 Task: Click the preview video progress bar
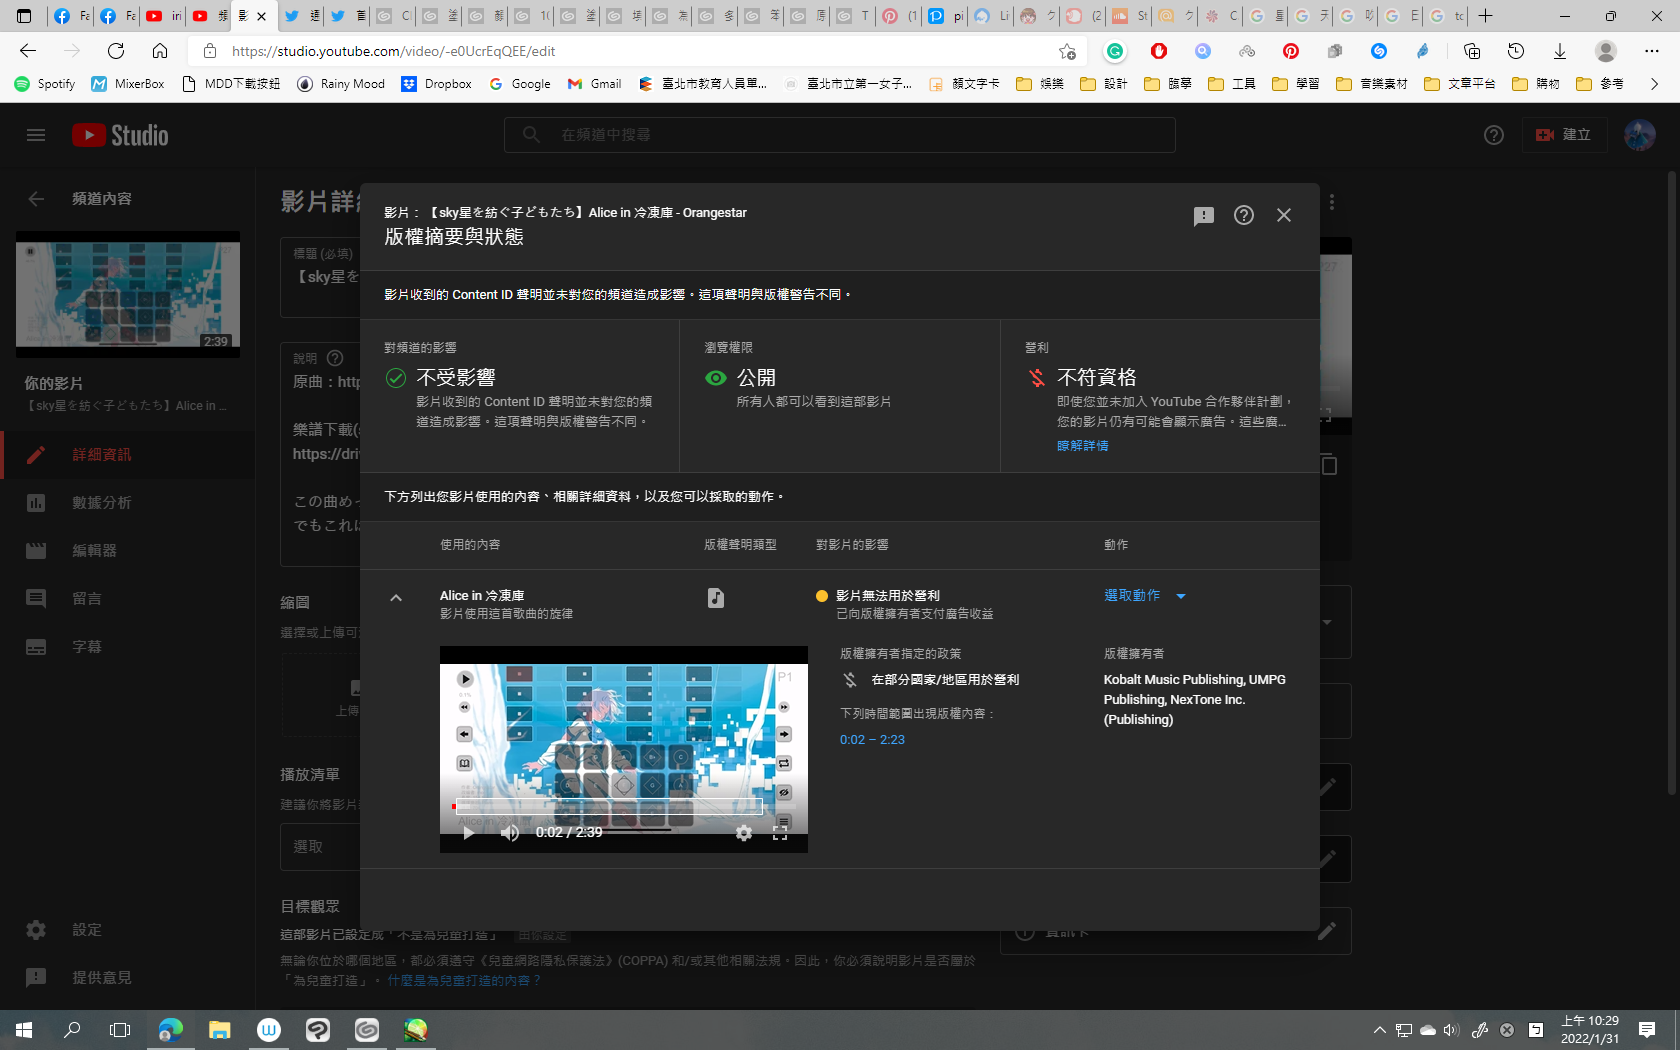624,806
